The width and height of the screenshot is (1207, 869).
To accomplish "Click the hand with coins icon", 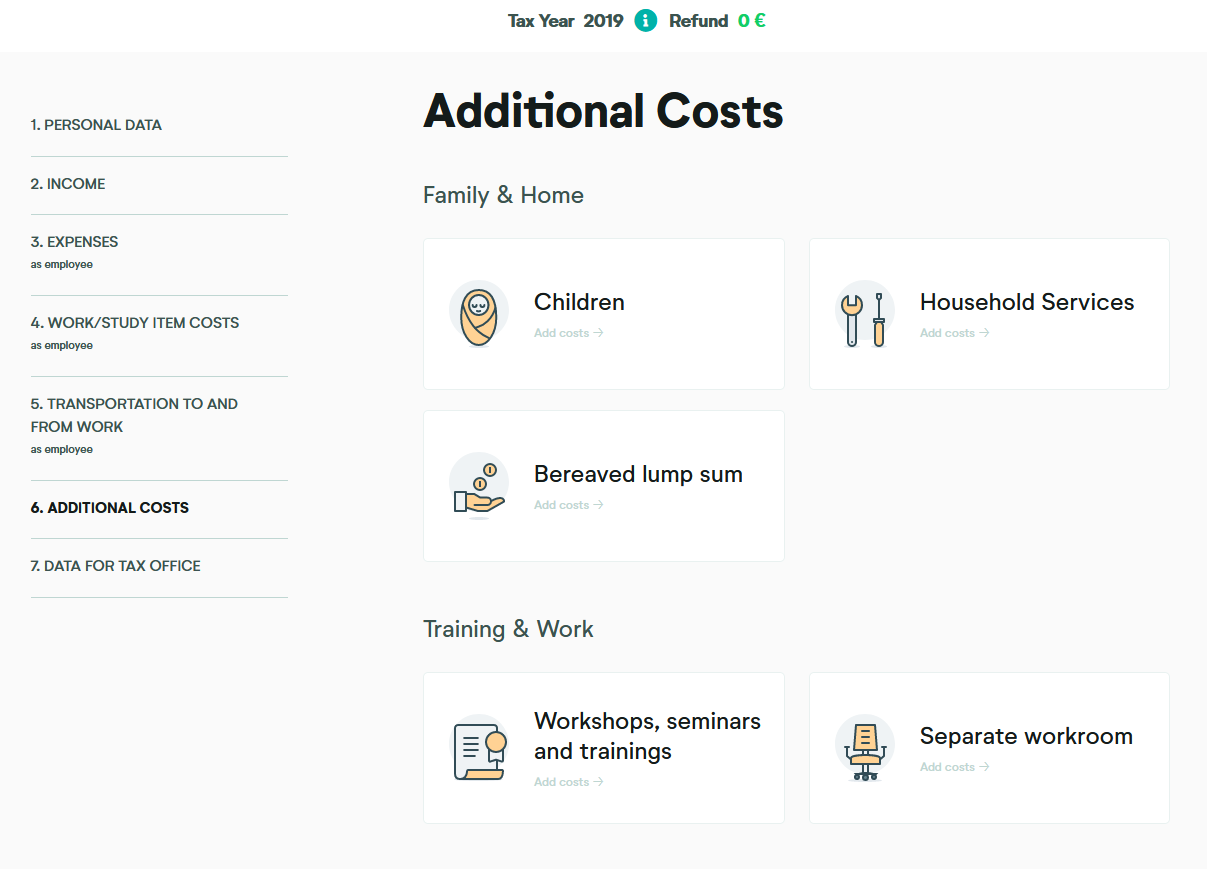I will click(x=479, y=486).
